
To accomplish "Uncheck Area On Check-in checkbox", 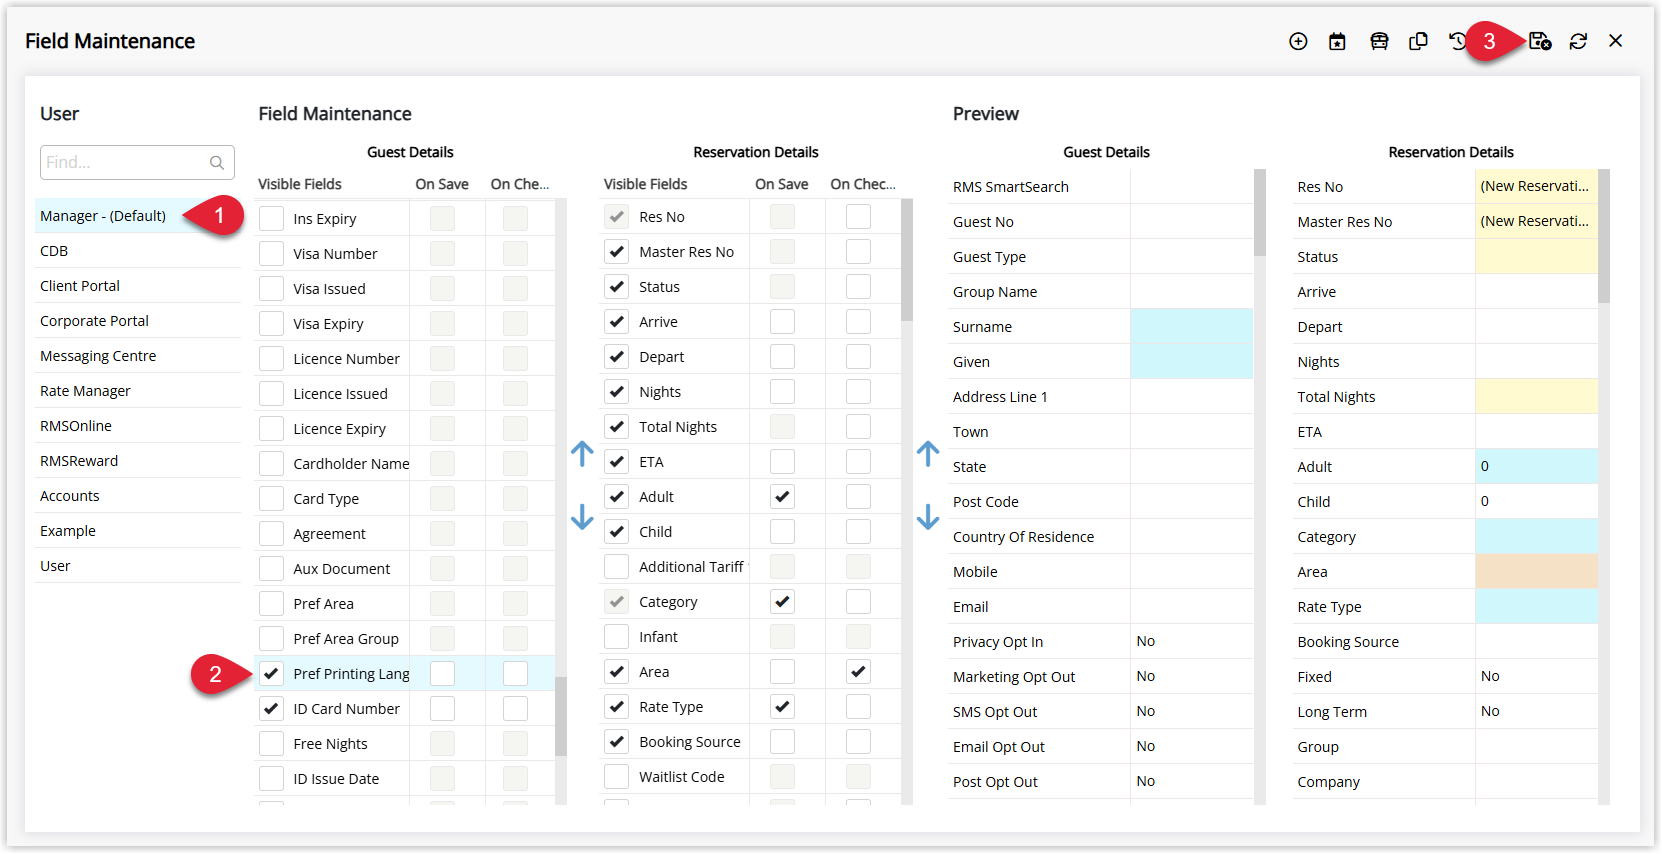I will pos(858,671).
